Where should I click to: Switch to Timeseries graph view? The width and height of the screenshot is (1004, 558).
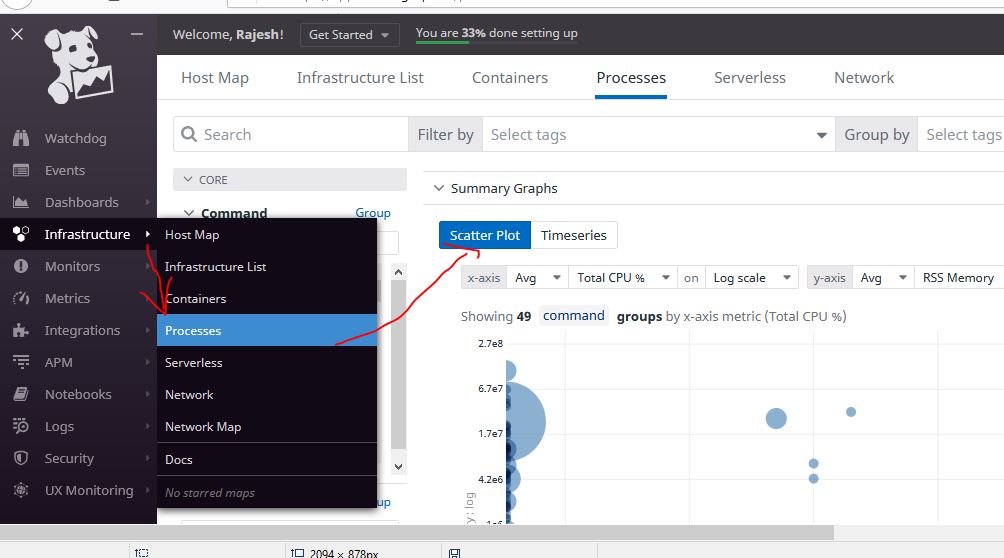coord(574,236)
